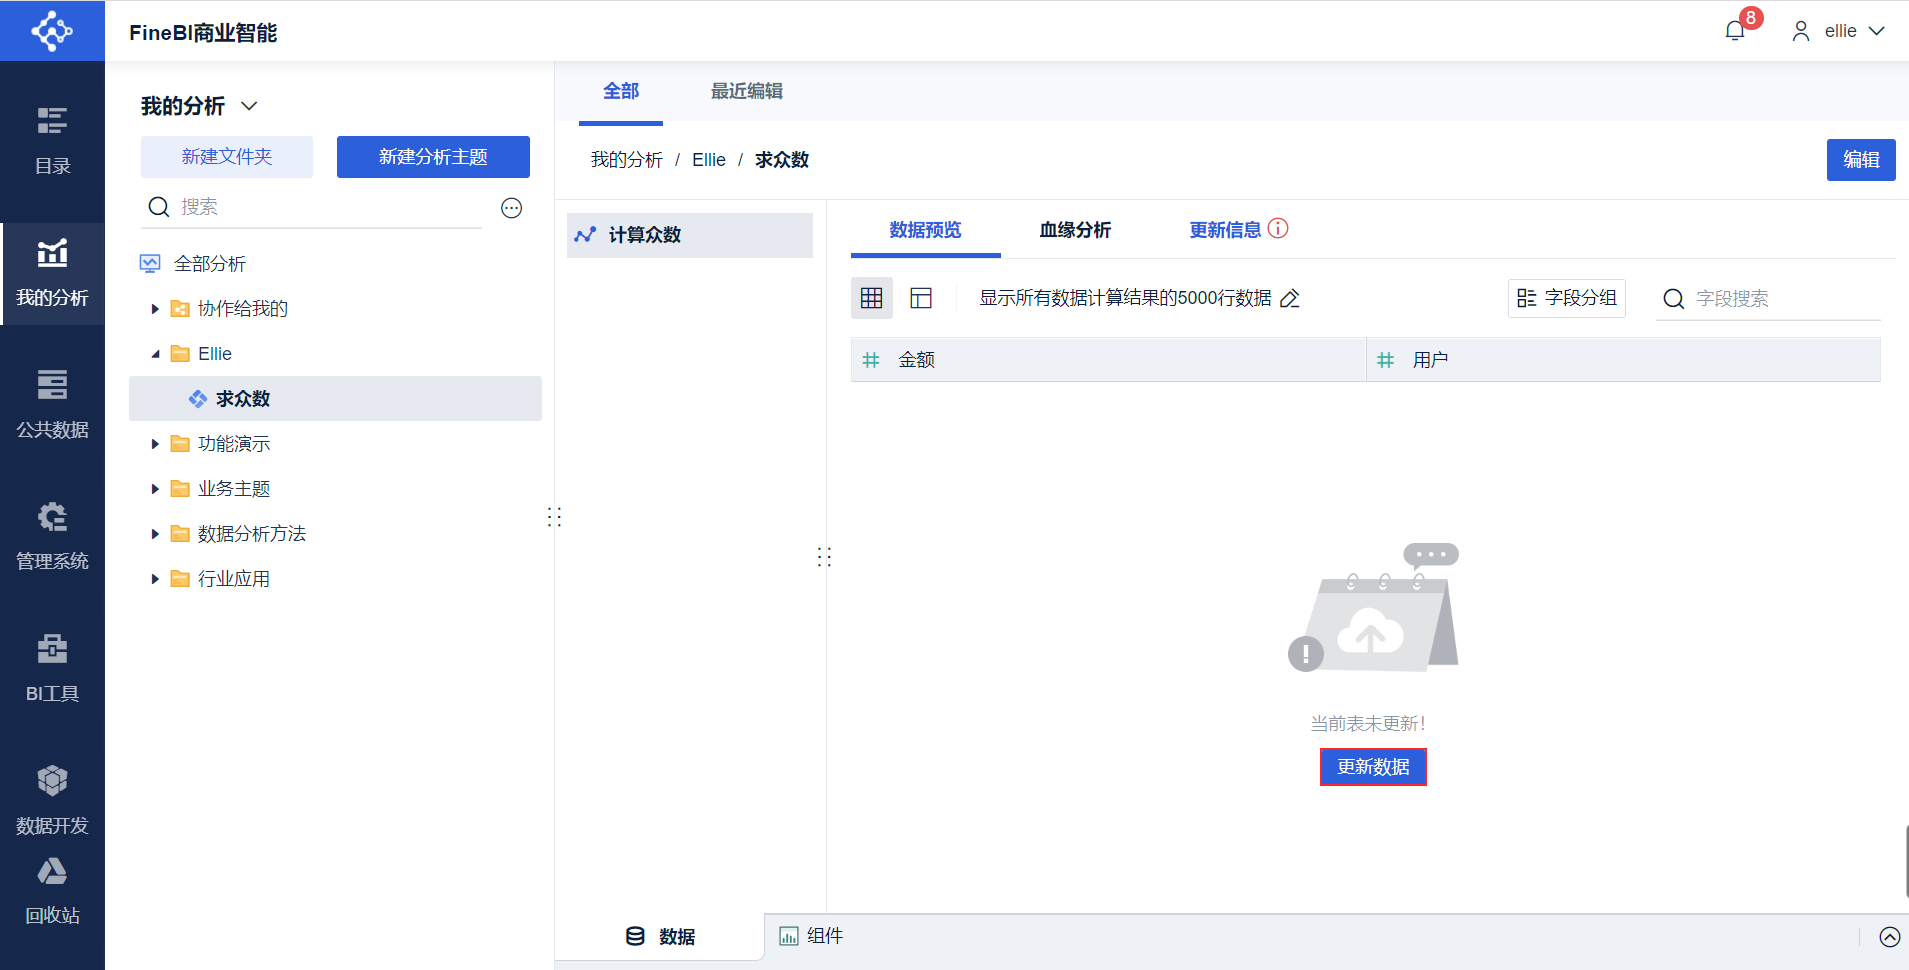Switch to the 数据 bottom tab
The image size is (1909, 970).
click(660, 937)
